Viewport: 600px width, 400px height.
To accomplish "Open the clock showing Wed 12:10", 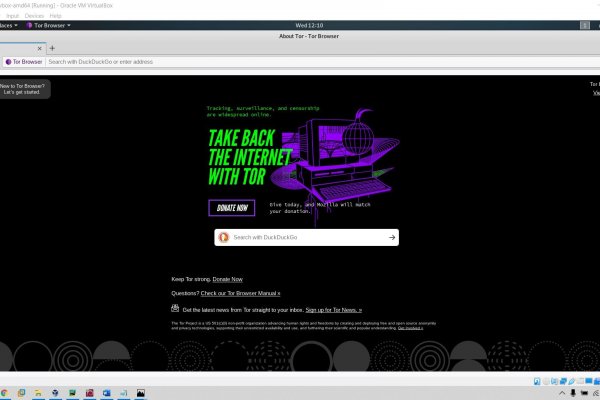I will coord(299,25).
